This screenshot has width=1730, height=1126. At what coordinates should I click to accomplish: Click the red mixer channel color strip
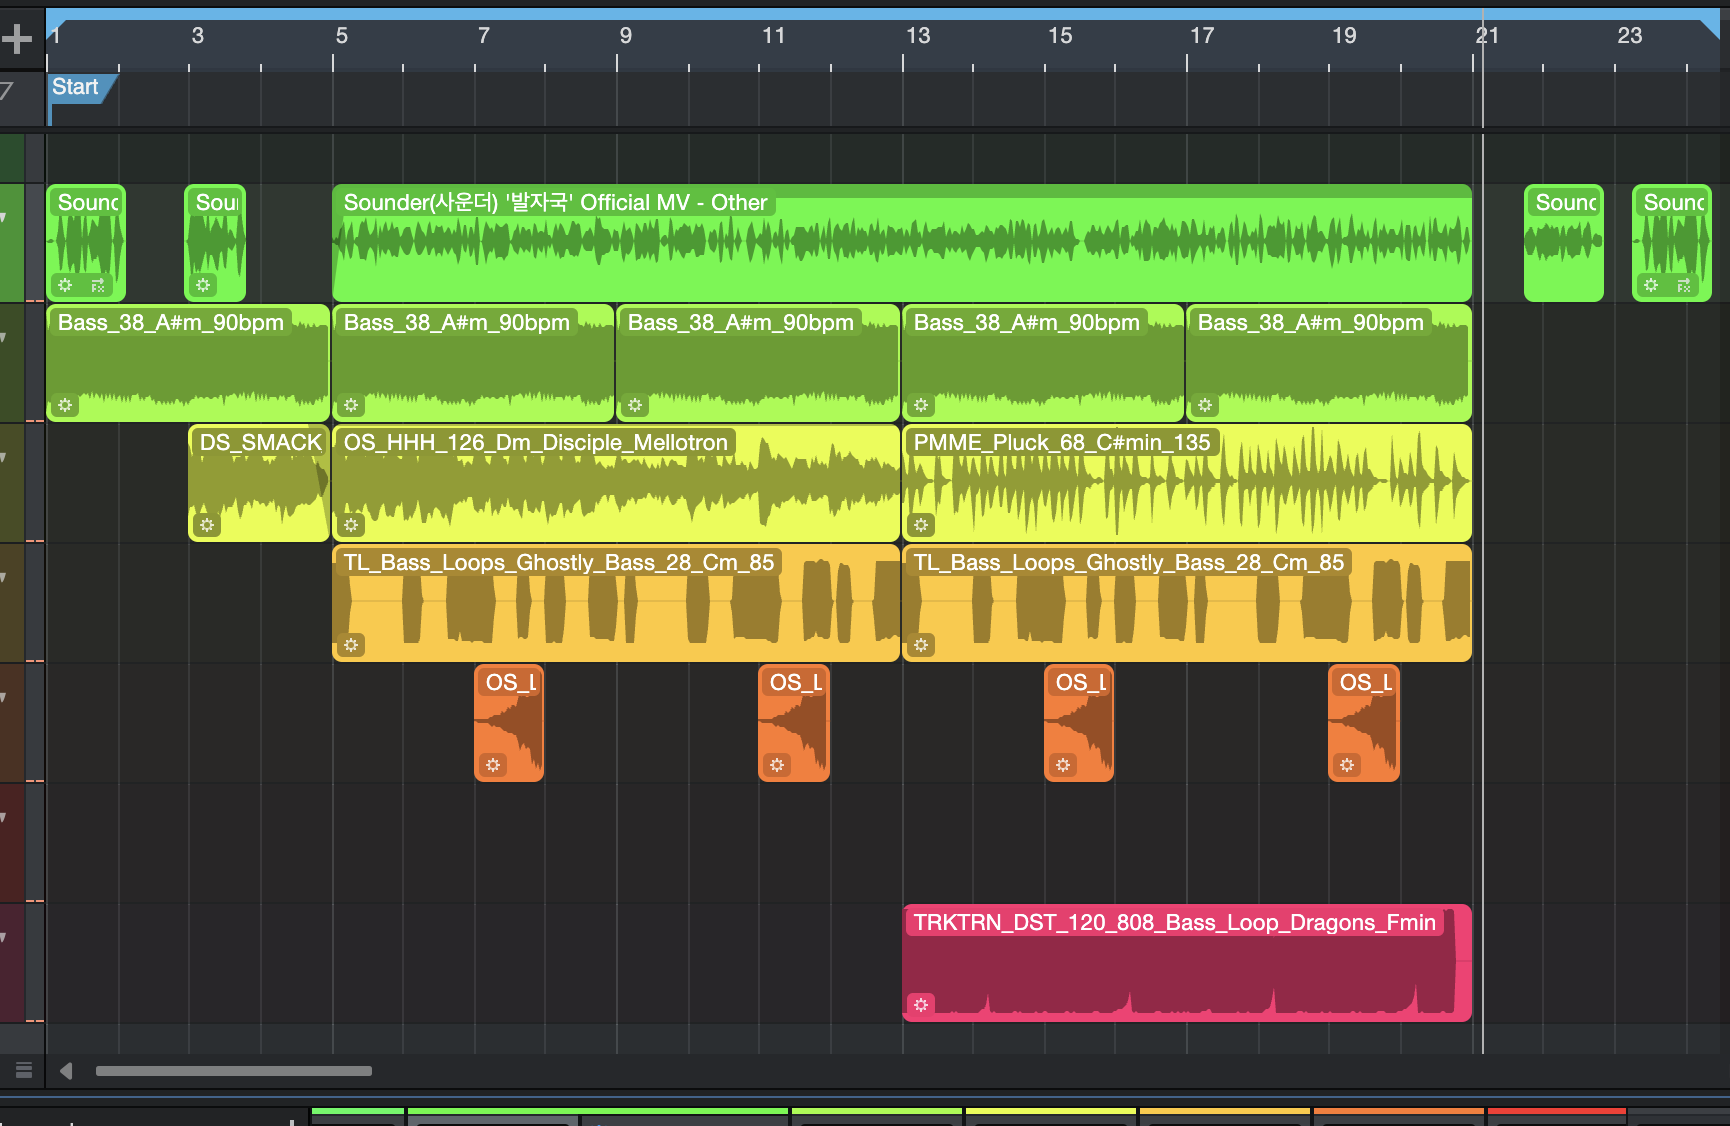coord(1557,1111)
